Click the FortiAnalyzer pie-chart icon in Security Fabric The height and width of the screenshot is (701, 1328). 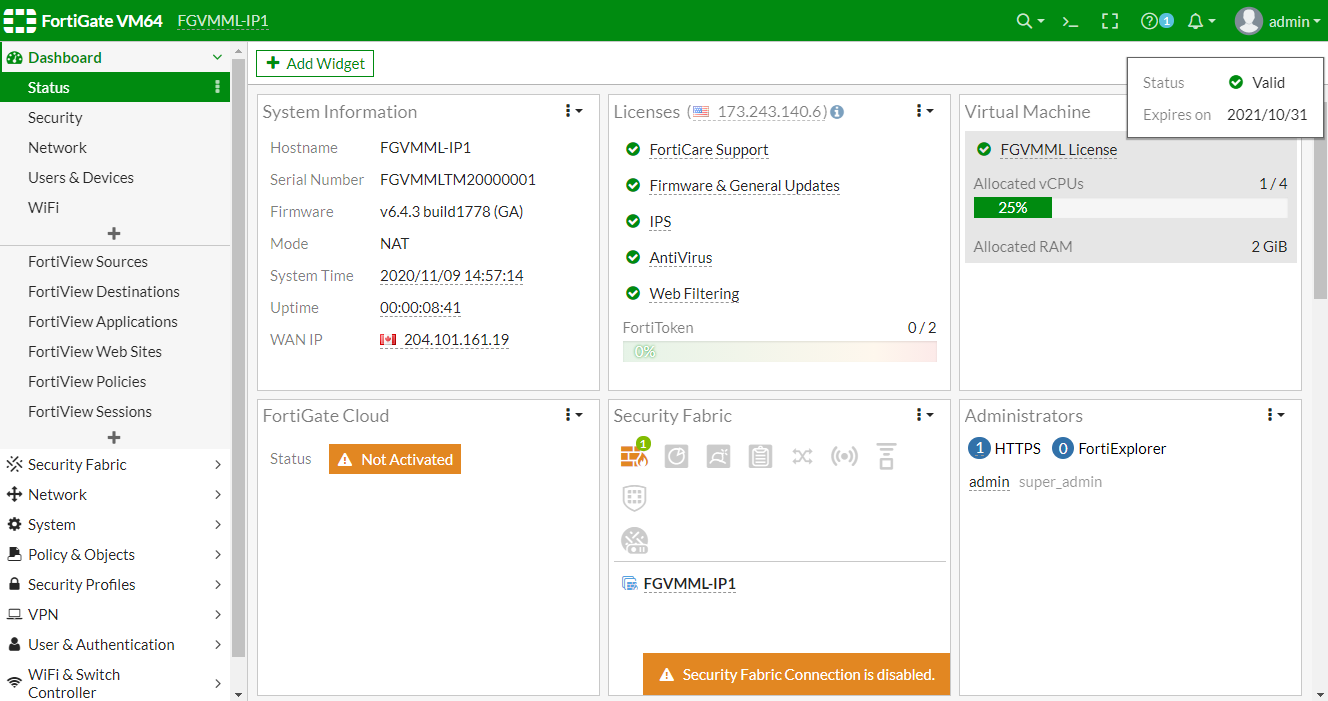pyautogui.click(x=677, y=456)
